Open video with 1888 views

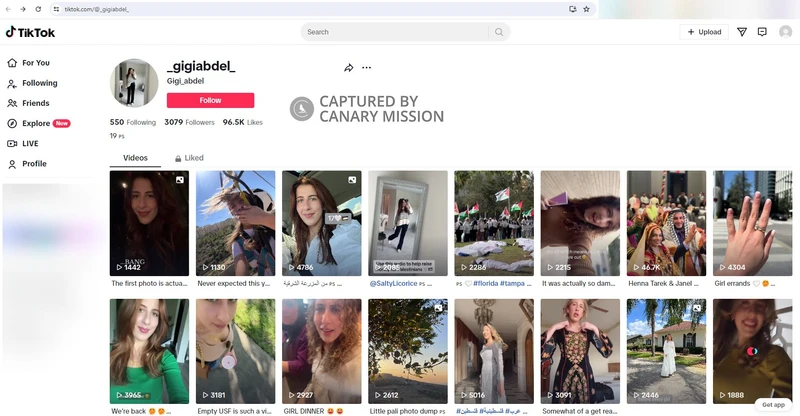pos(753,351)
